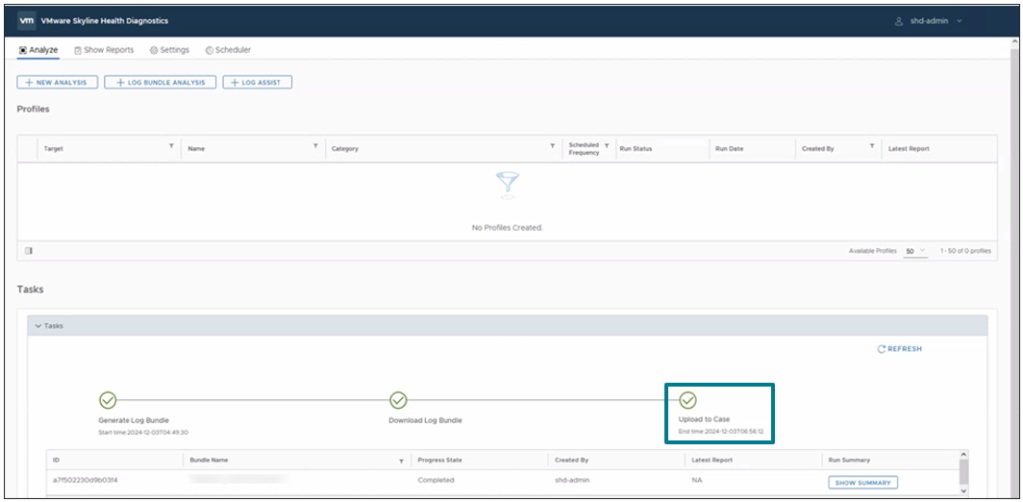Switch to the Show Reports tab
The image size is (1023, 502).
[104, 50]
